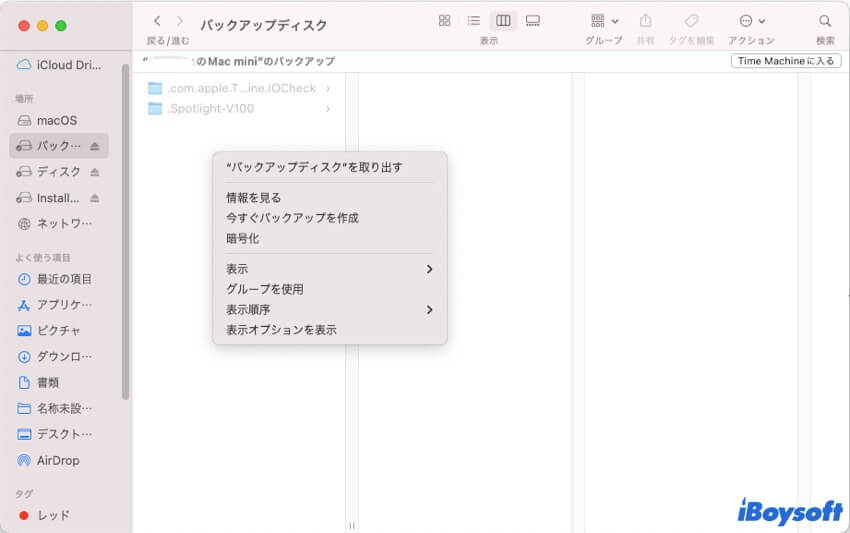Screen dimensions: 850x533
Task: Select the レッド red tag
Action: 43,515
